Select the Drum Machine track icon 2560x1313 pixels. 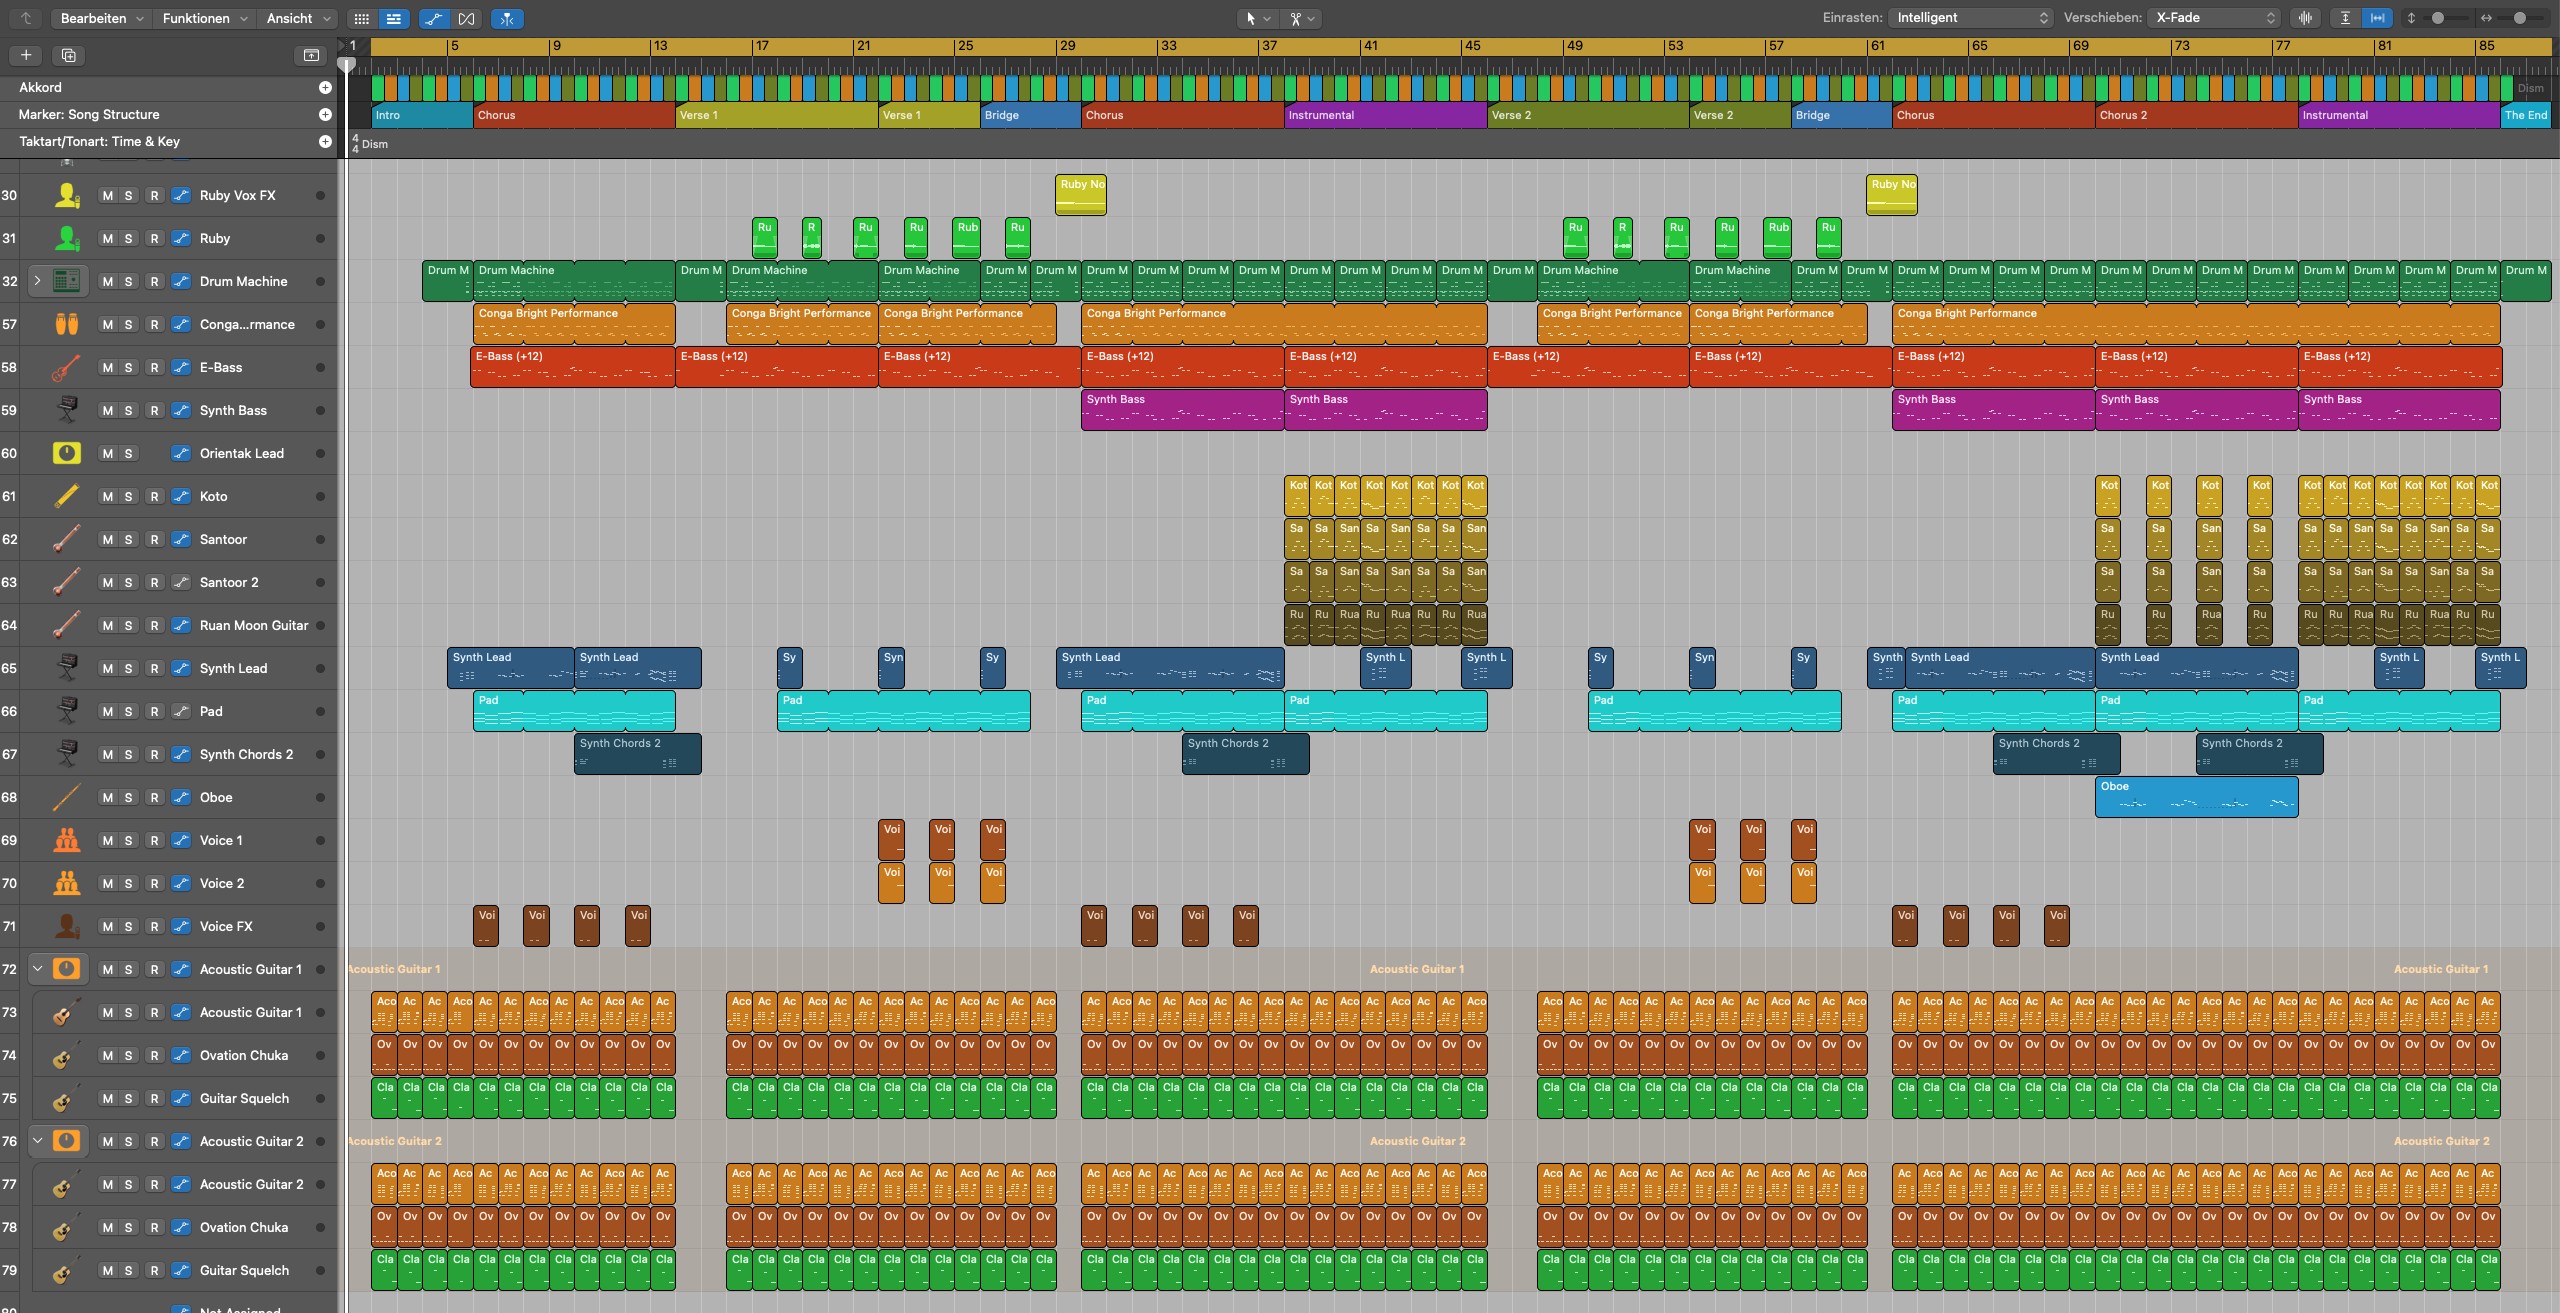click(67, 282)
